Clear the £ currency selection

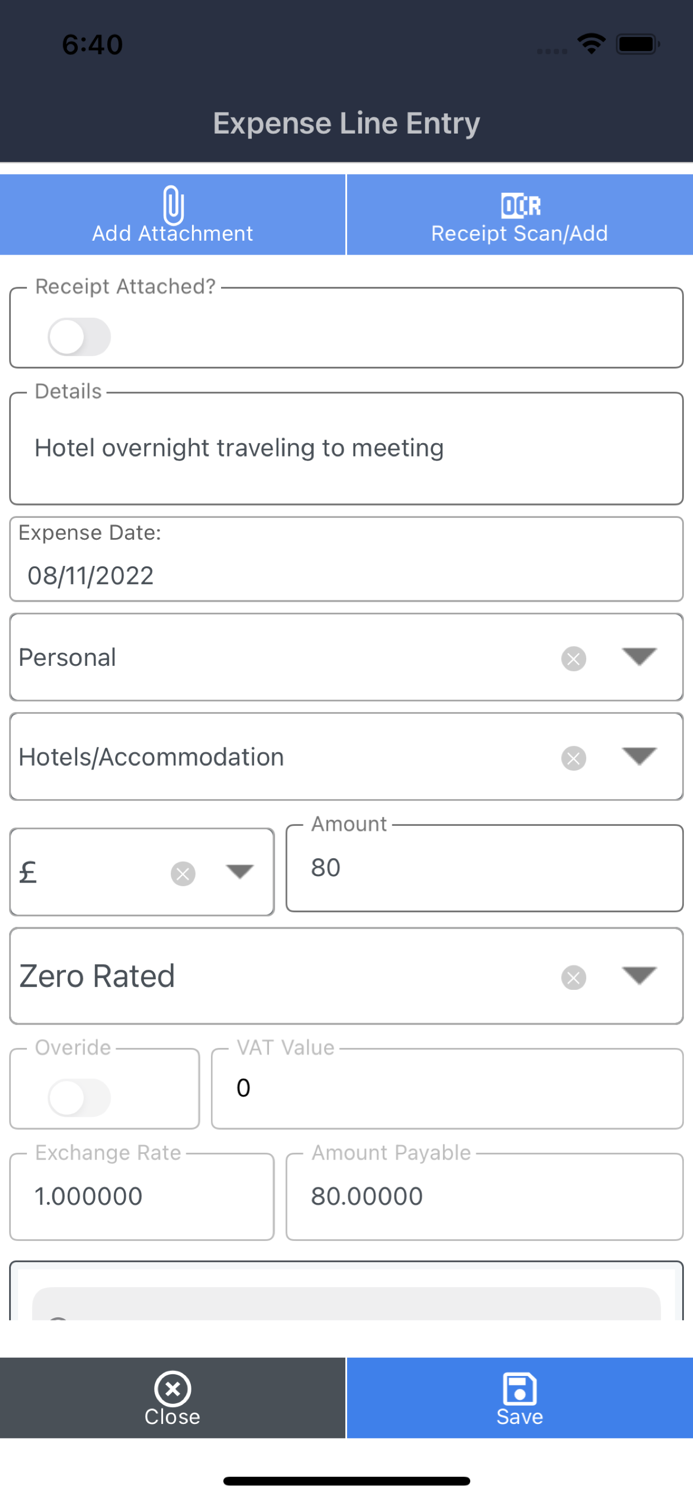click(183, 874)
